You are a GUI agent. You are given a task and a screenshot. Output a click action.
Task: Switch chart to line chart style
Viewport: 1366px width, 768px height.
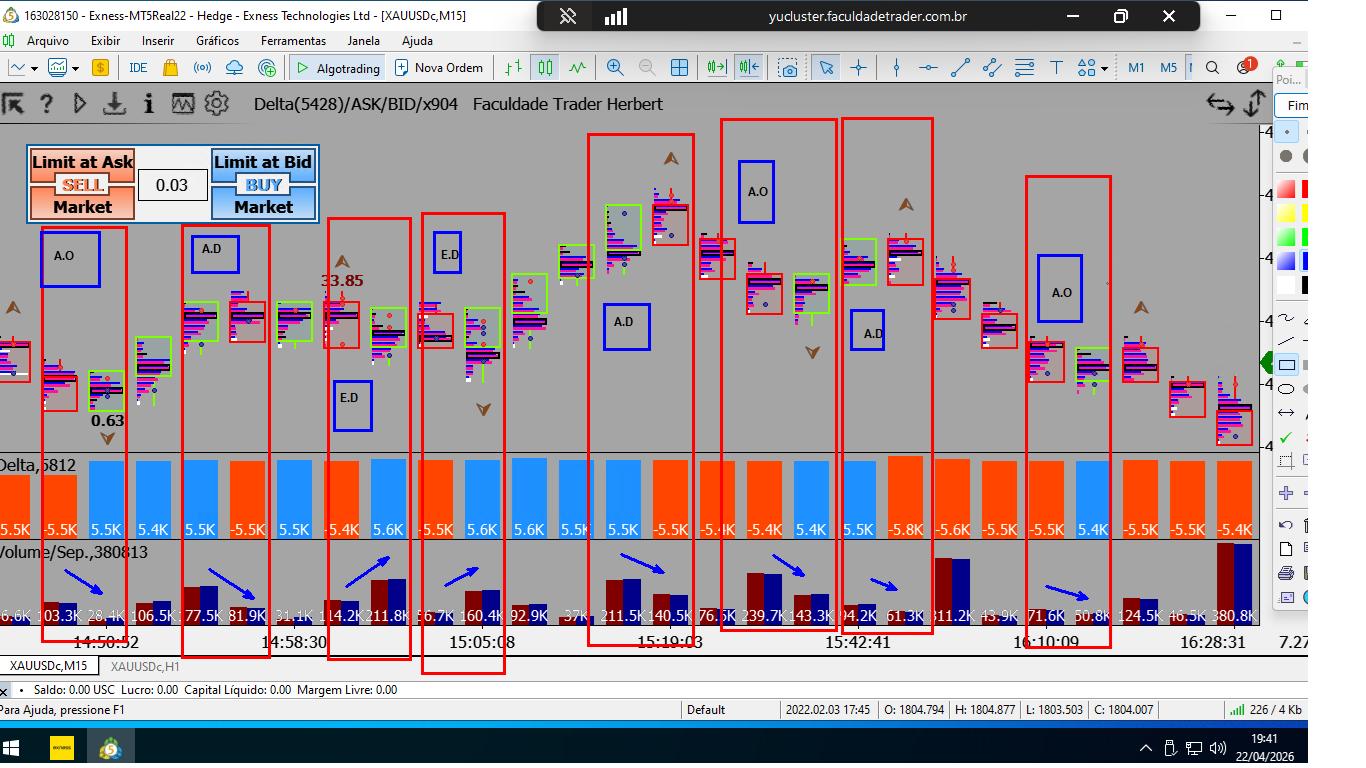(577, 68)
